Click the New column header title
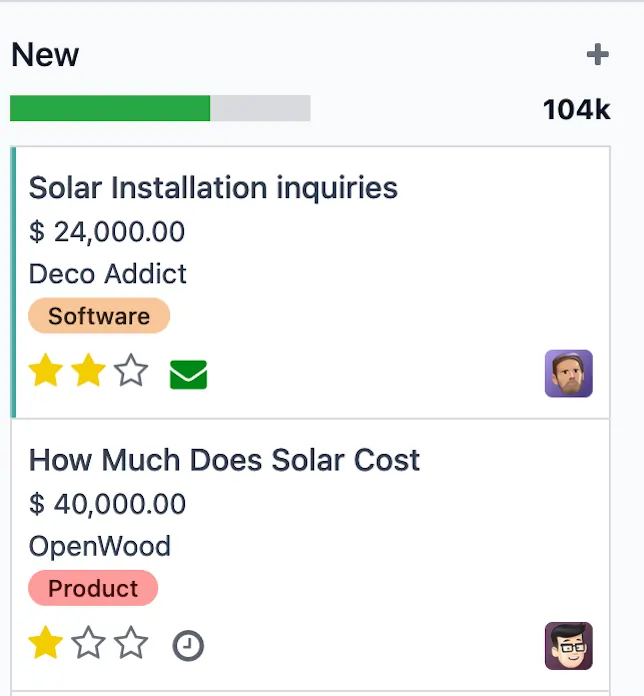Viewport: 644px width, 696px height. click(45, 55)
